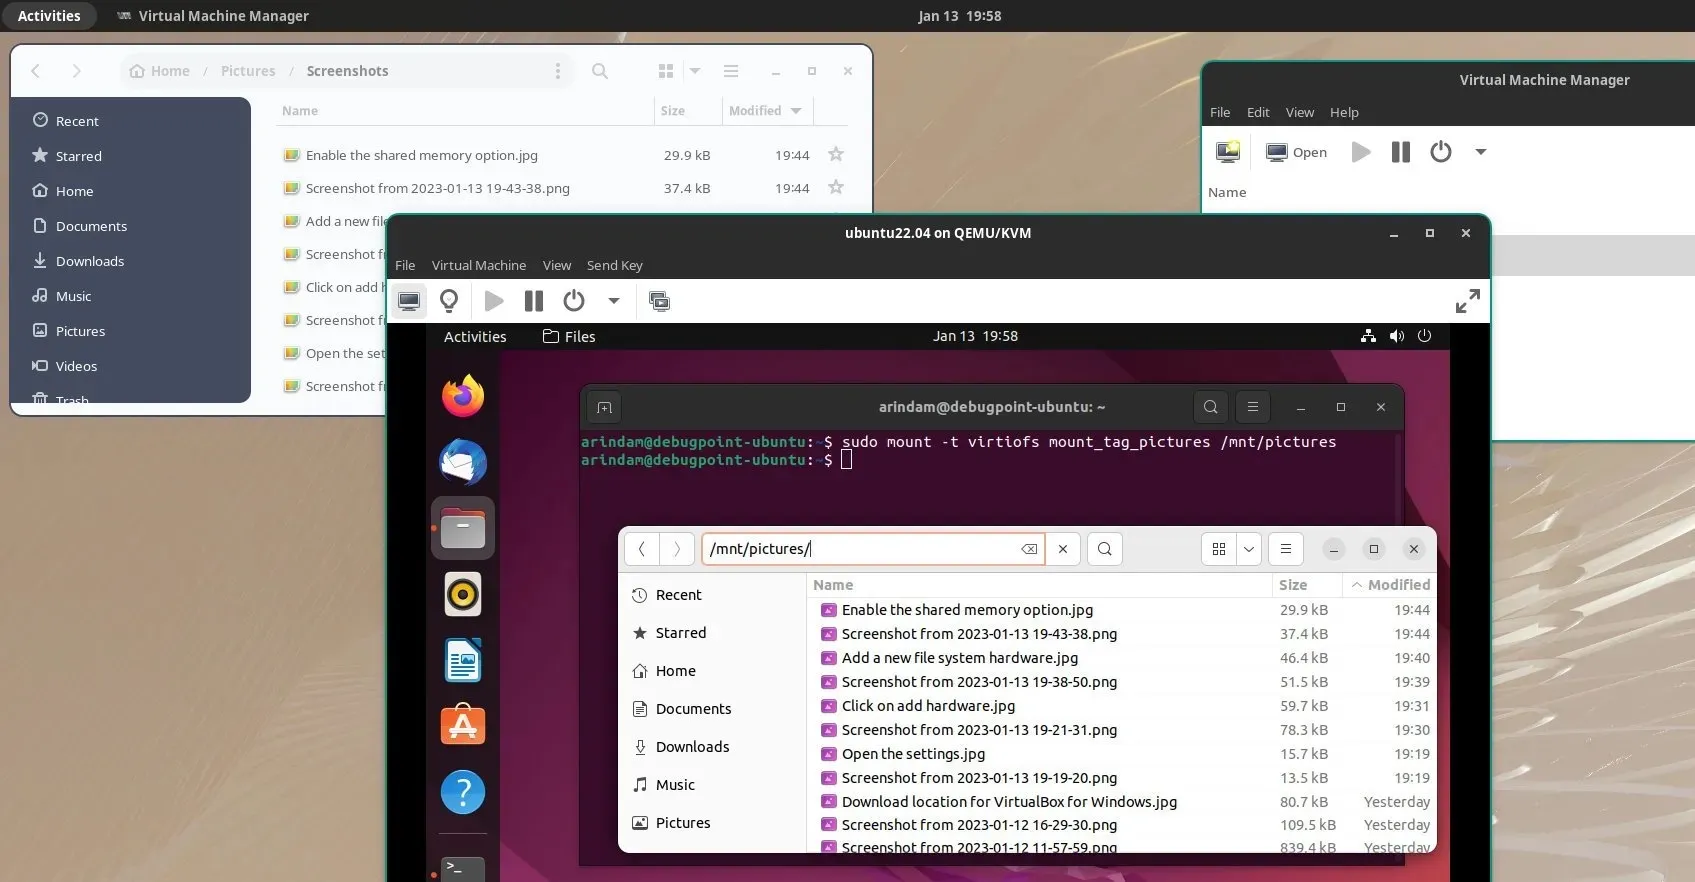Click Activities in the host top bar
Screen dimensions: 1695x882
click(x=49, y=16)
